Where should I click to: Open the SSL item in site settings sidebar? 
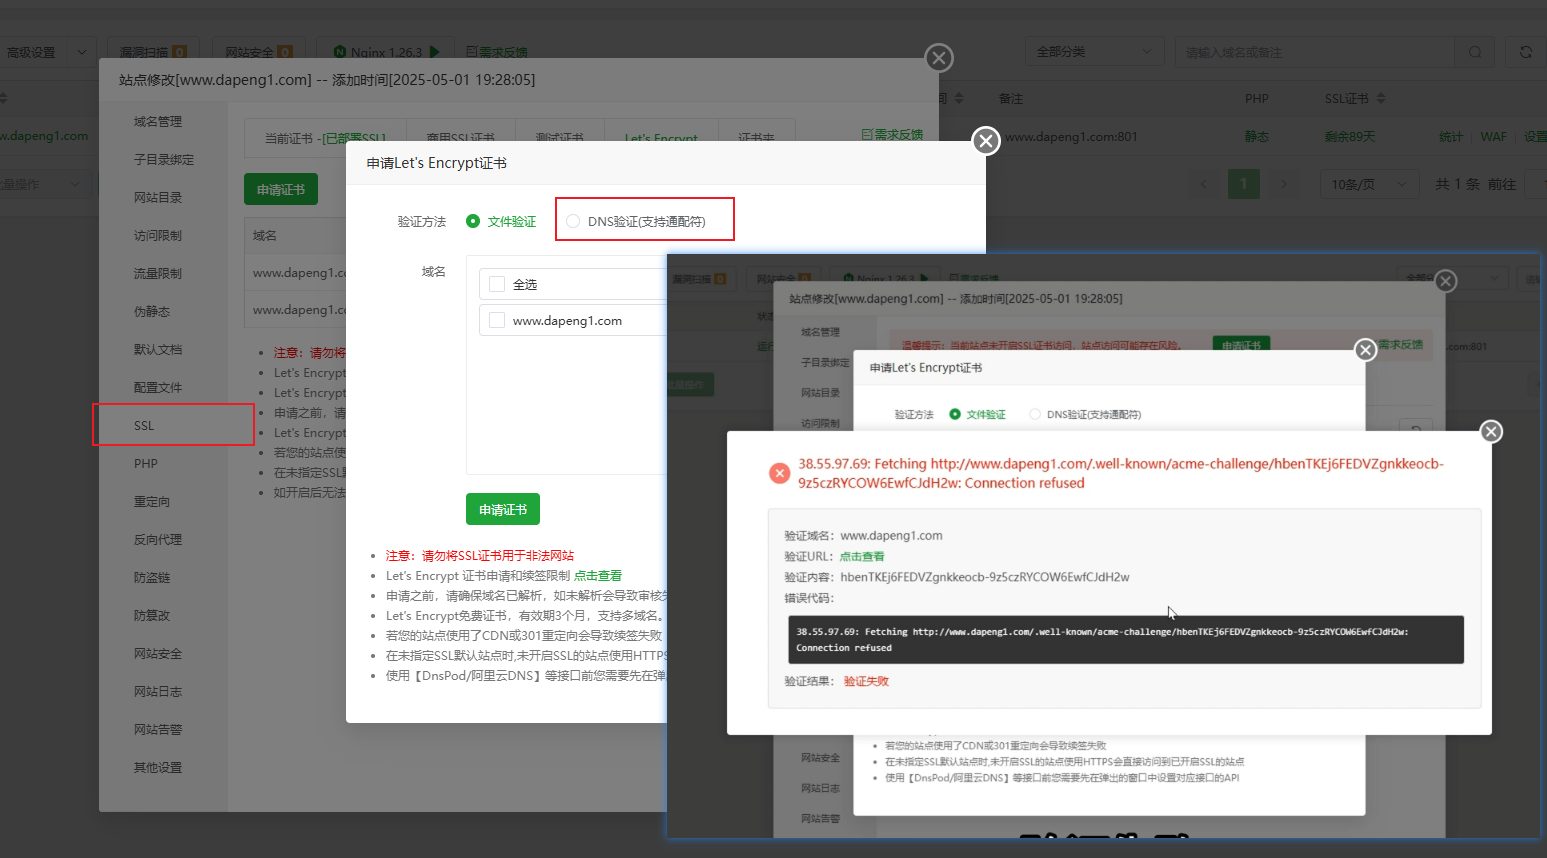145,425
